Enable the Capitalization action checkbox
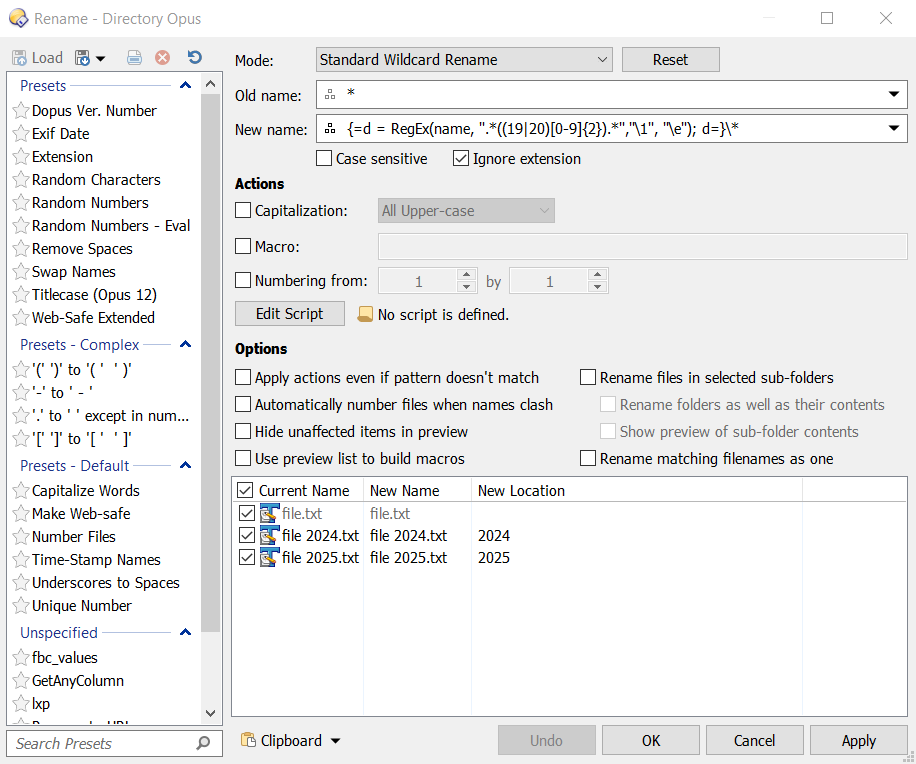Viewport: 916px width, 764px height. (x=243, y=210)
